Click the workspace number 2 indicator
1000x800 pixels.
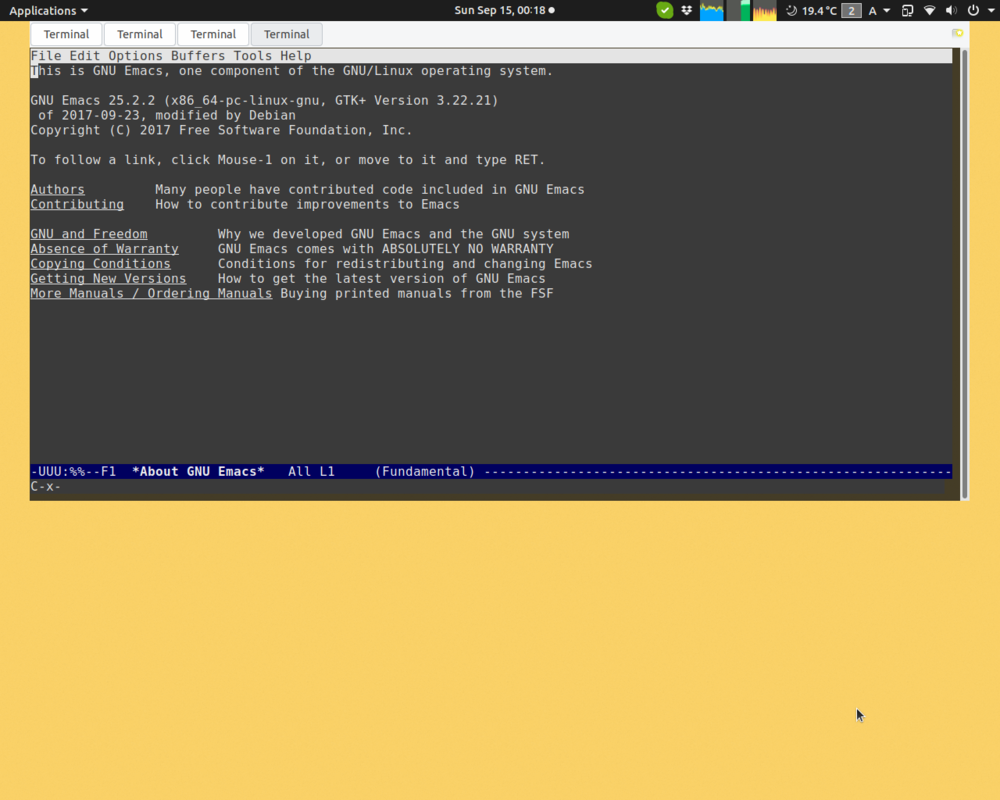851,10
